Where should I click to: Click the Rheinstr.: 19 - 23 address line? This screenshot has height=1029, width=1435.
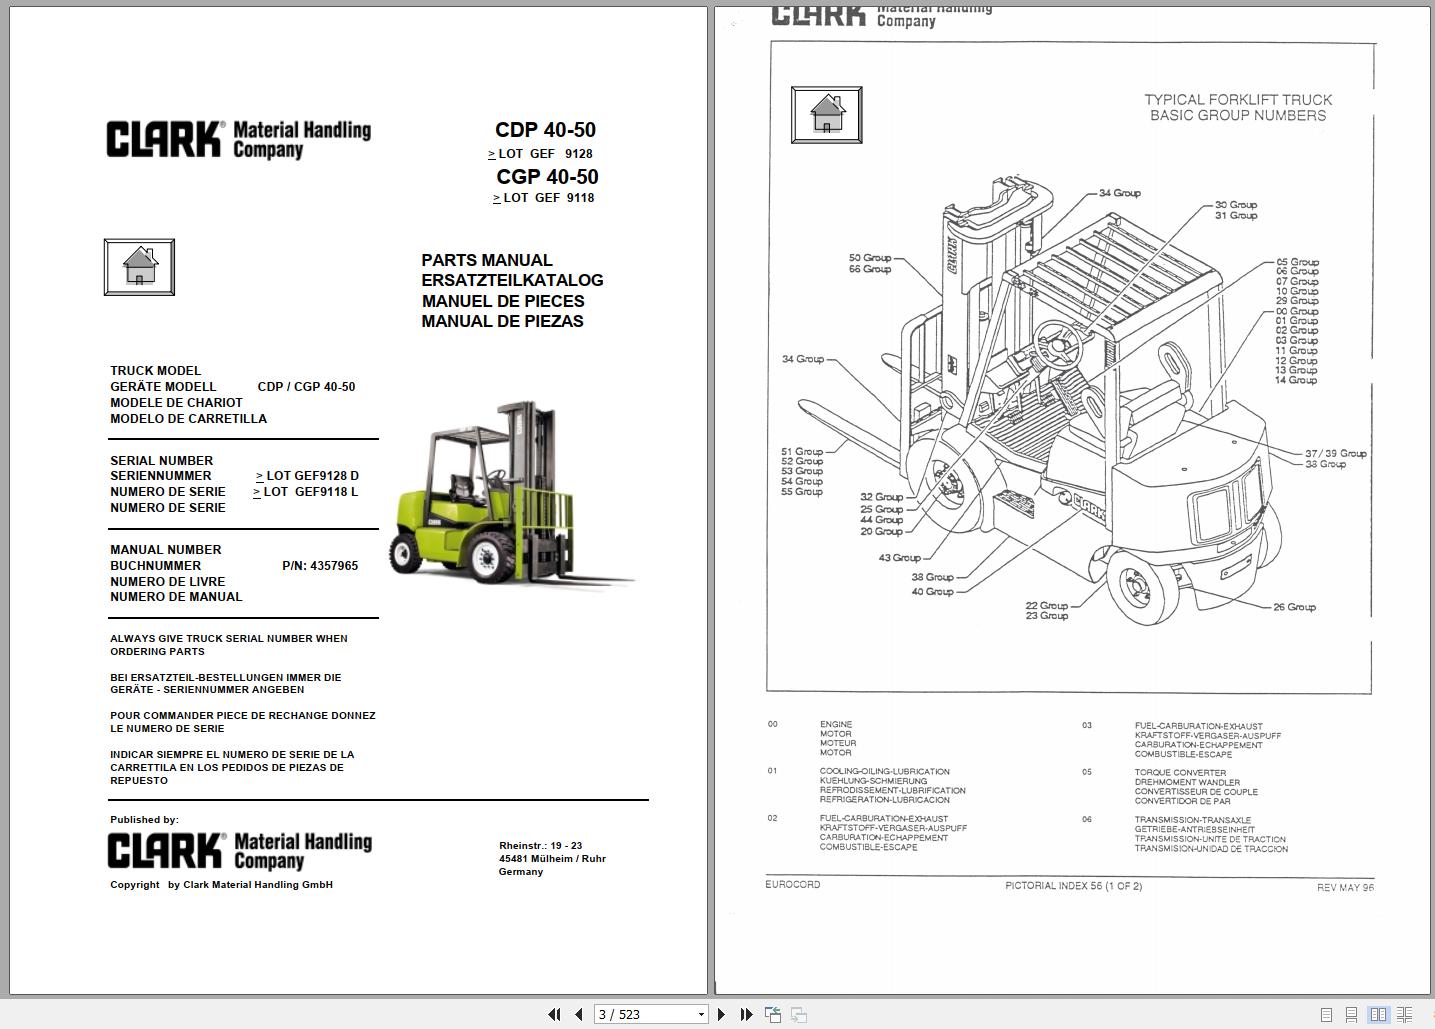(x=540, y=846)
